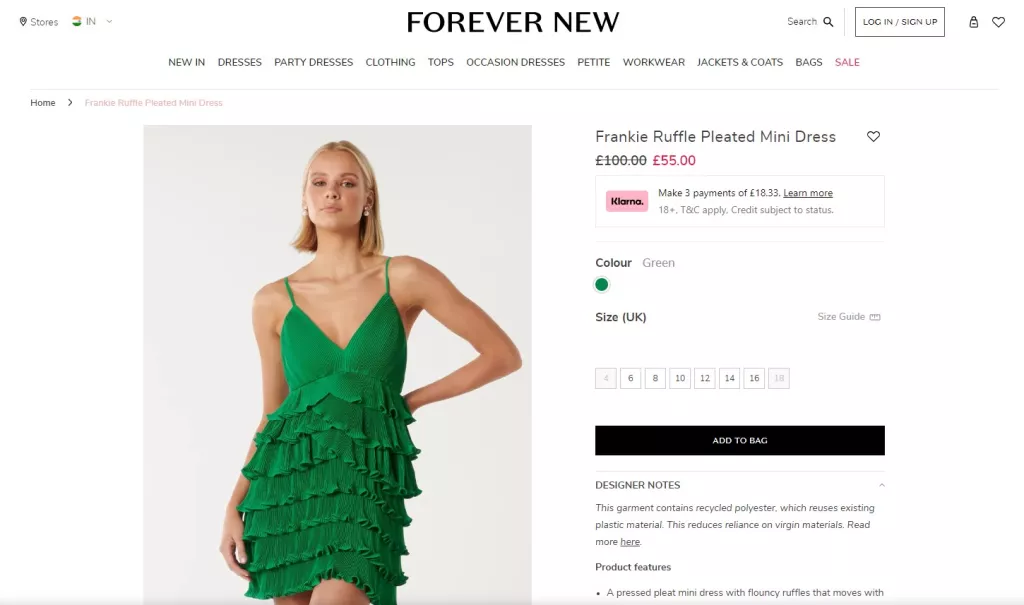Viewport: 1024px width, 605px height.
Task: Click the breadcrumb chevron after Home
Action: tap(70, 103)
